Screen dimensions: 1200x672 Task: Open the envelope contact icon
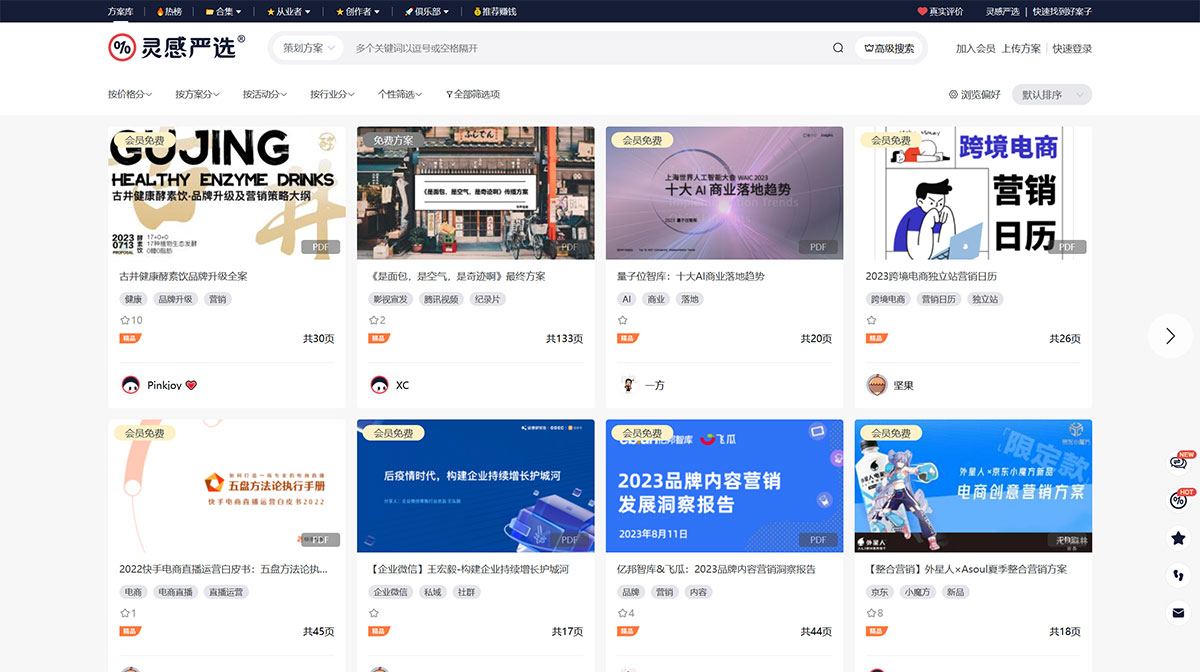(1178, 613)
